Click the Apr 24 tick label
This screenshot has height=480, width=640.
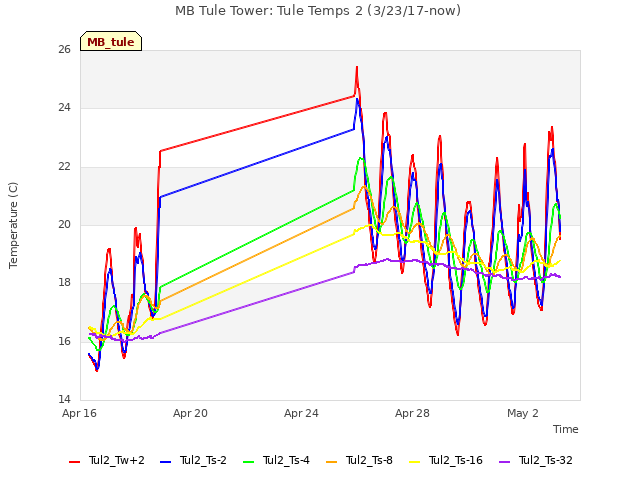(301, 413)
